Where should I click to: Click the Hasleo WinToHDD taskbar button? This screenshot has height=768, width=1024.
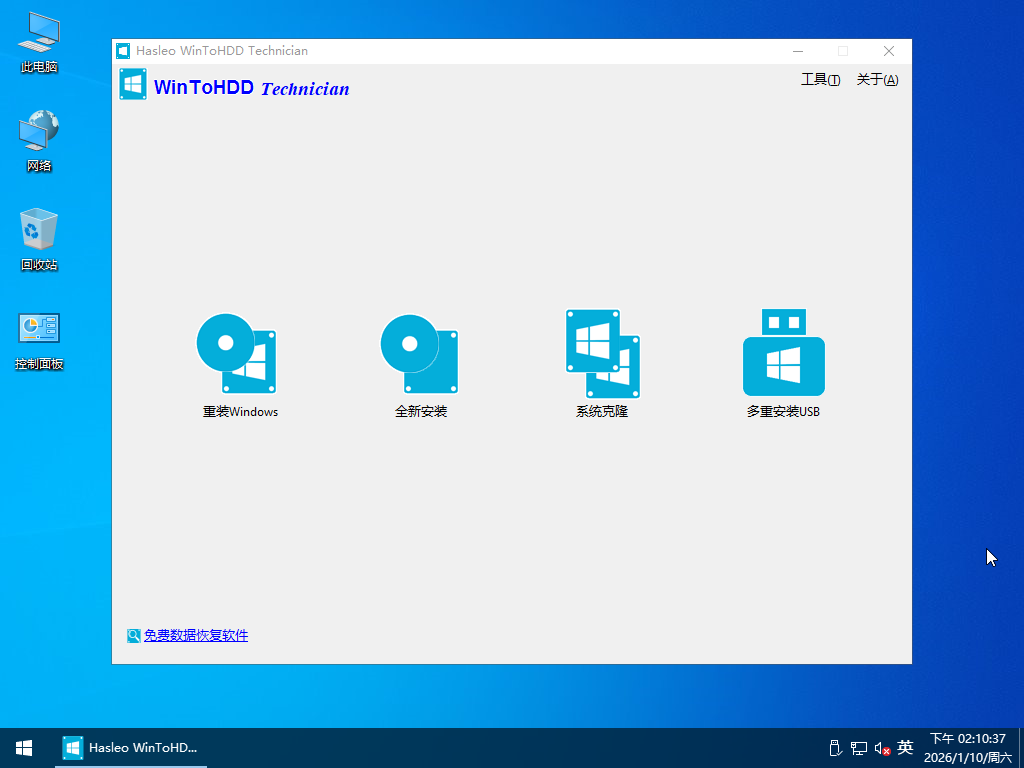131,748
